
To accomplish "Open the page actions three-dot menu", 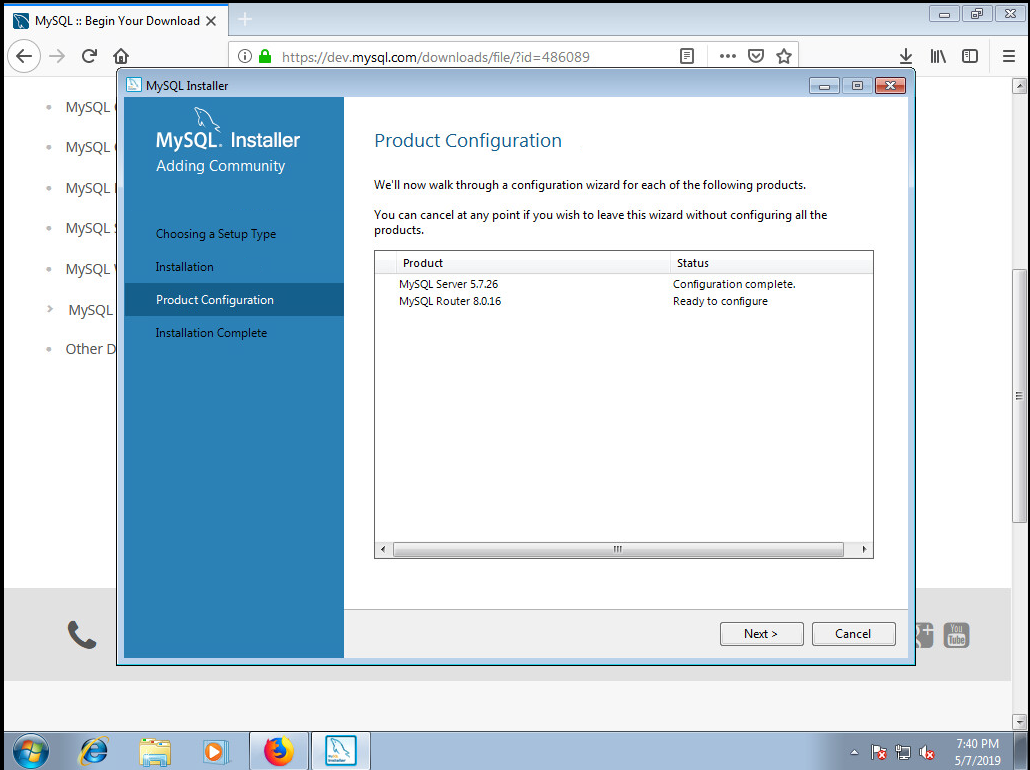I will [x=728, y=56].
